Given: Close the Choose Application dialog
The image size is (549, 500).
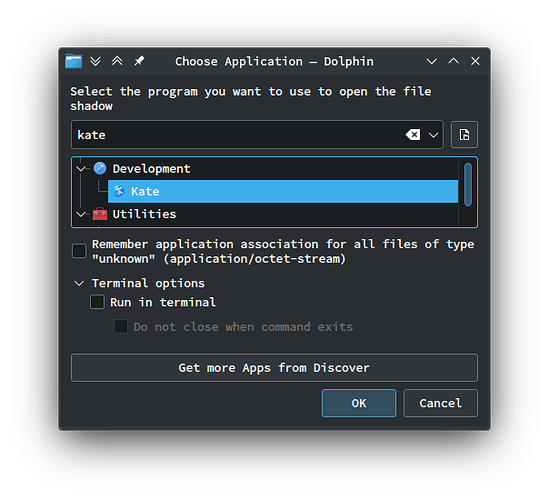Looking at the screenshot, I should tap(475, 61).
